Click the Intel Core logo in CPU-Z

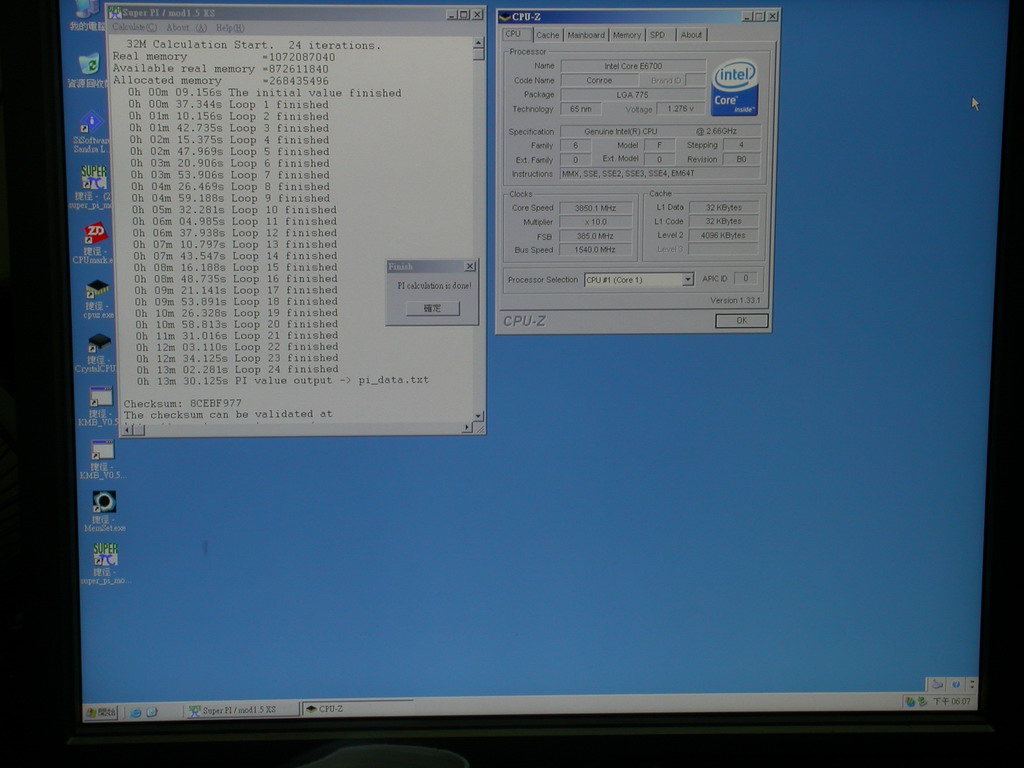(x=735, y=88)
